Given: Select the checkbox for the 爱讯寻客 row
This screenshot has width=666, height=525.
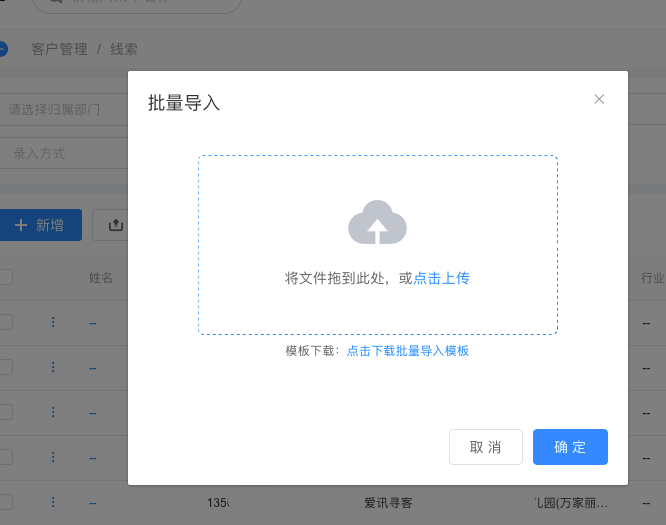Looking at the screenshot, I should (x=5, y=502).
